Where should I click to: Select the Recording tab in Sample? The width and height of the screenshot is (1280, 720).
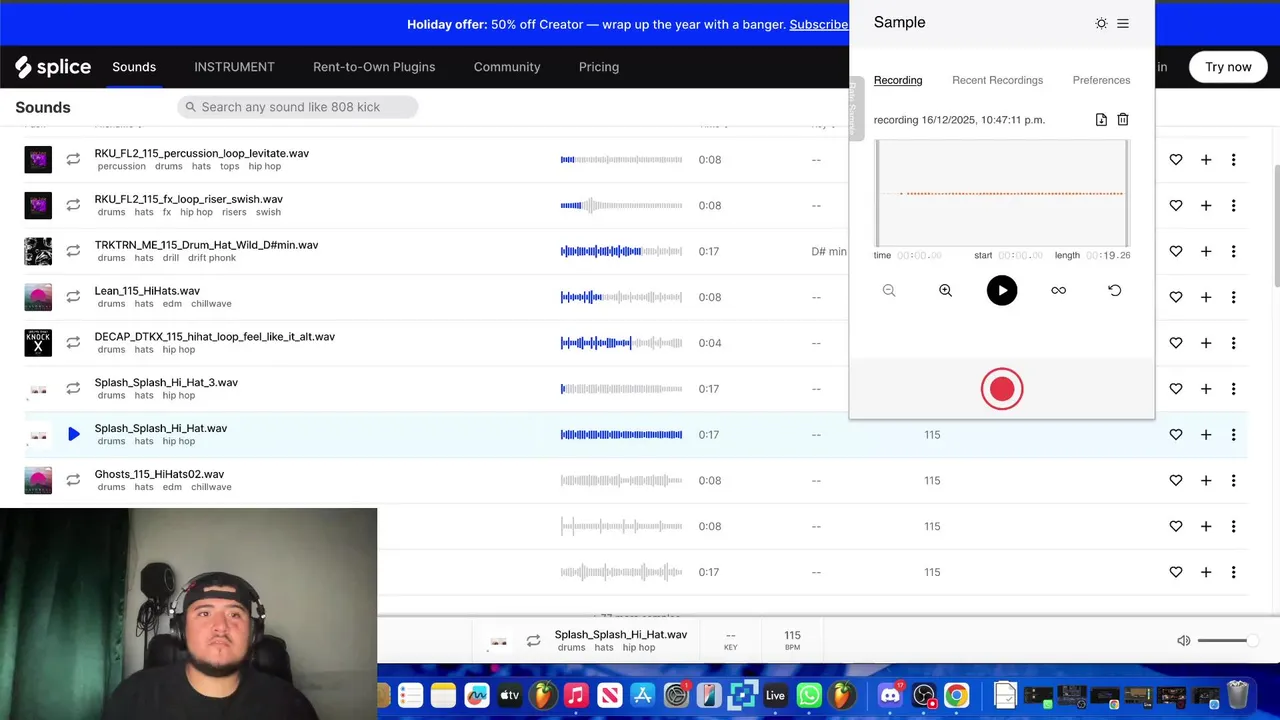coord(898,80)
